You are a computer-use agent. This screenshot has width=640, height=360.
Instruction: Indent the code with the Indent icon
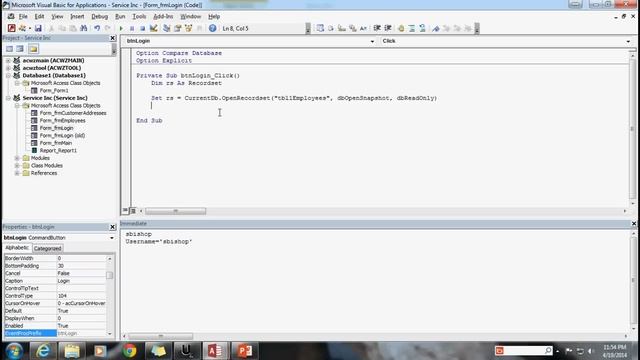[377, 28]
